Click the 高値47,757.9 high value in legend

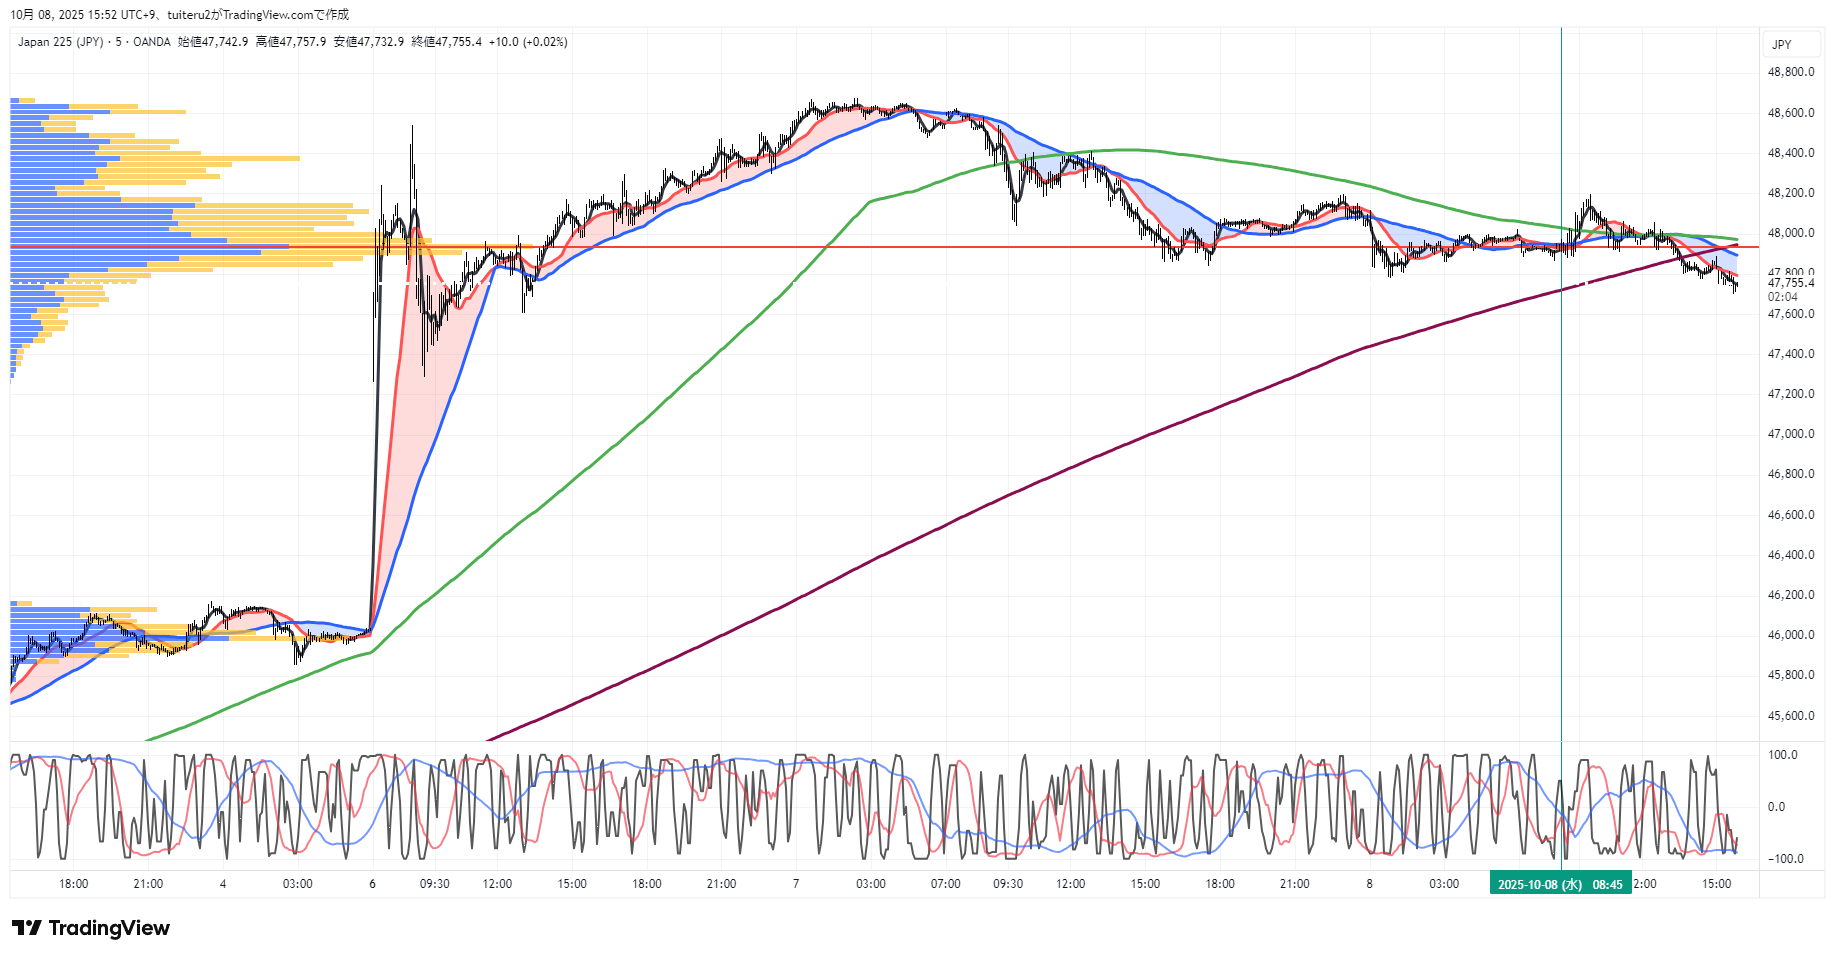pos(291,42)
